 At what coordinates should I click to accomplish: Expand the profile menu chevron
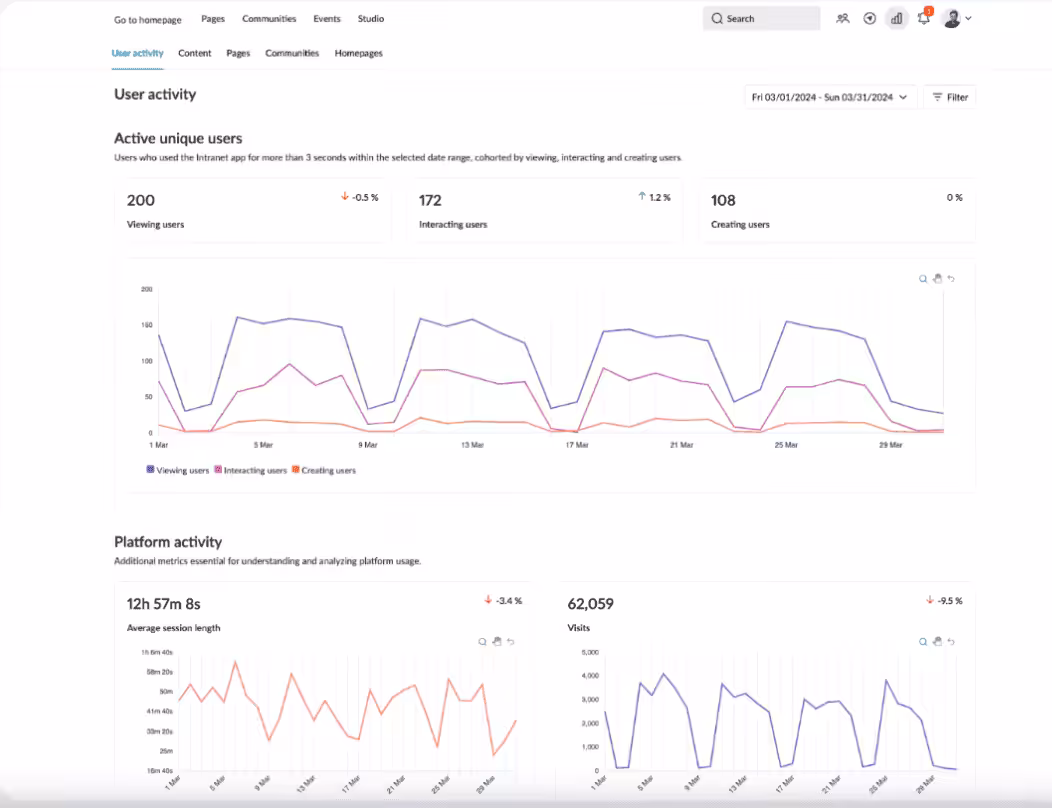click(x=968, y=19)
